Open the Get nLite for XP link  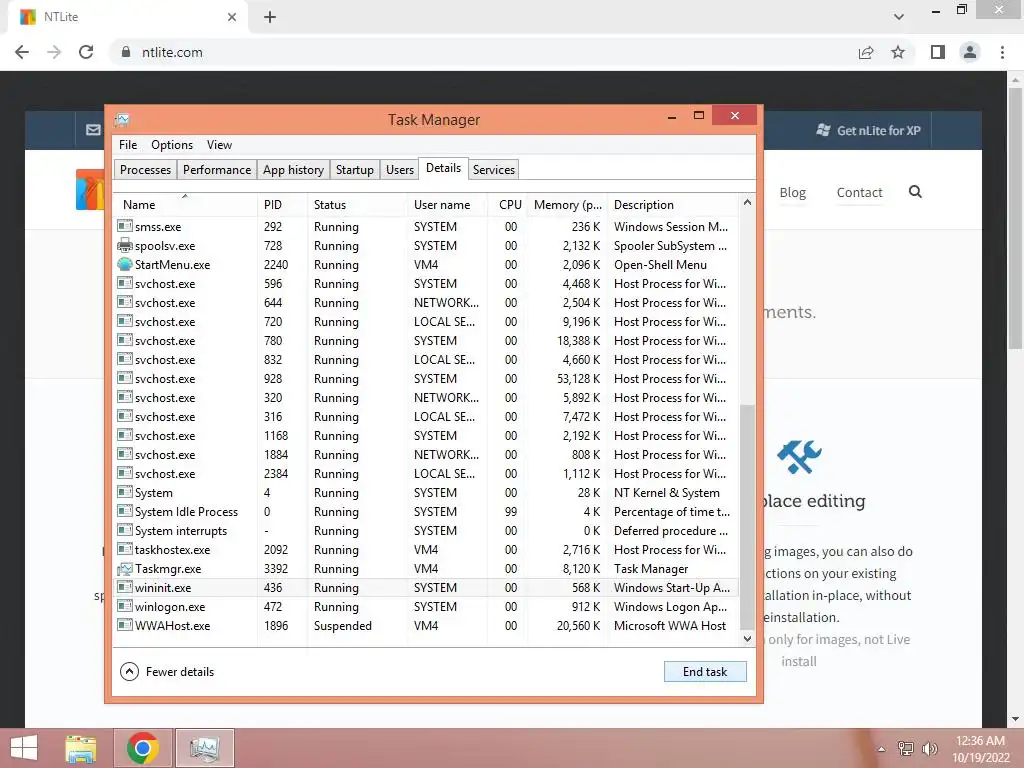(x=869, y=131)
